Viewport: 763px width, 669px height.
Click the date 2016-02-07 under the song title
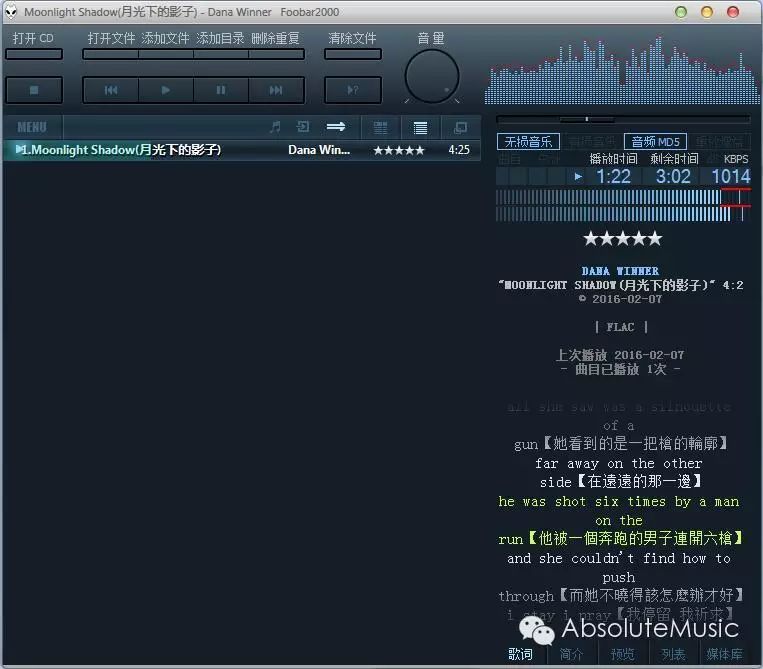click(627, 299)
